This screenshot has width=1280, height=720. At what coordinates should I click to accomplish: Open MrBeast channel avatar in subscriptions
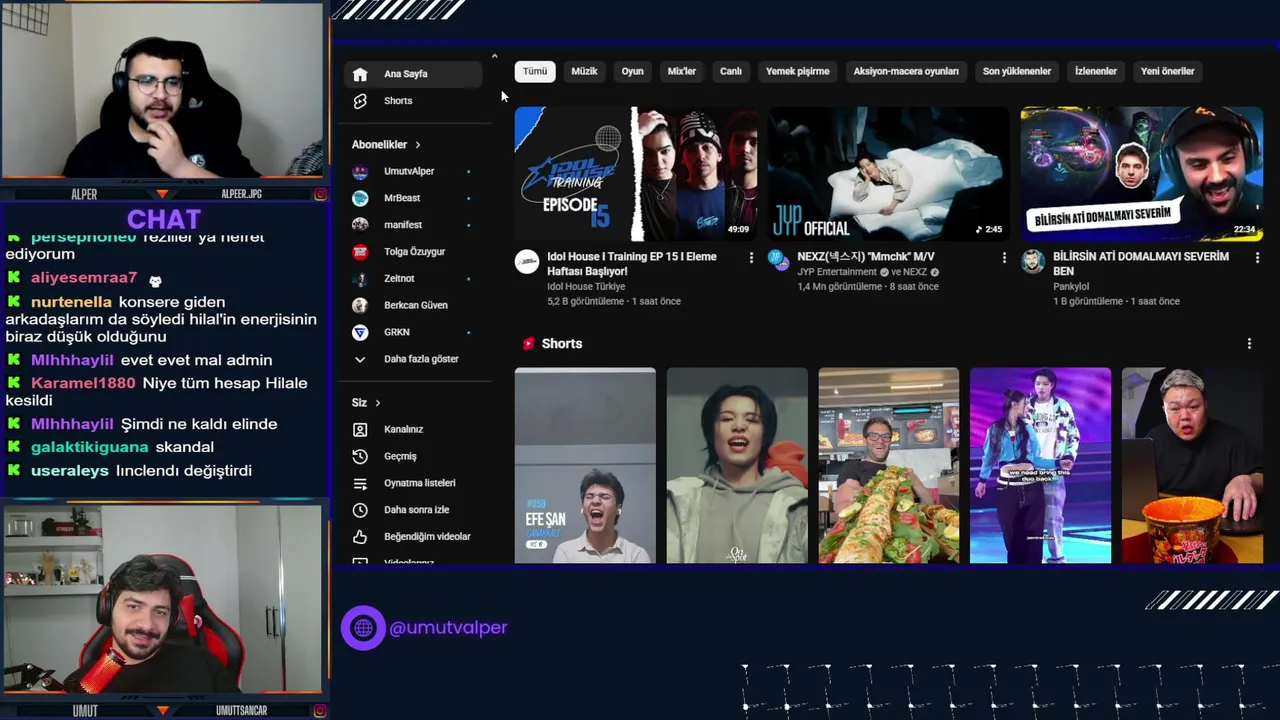pyautogui.click(x=360, y=198)
